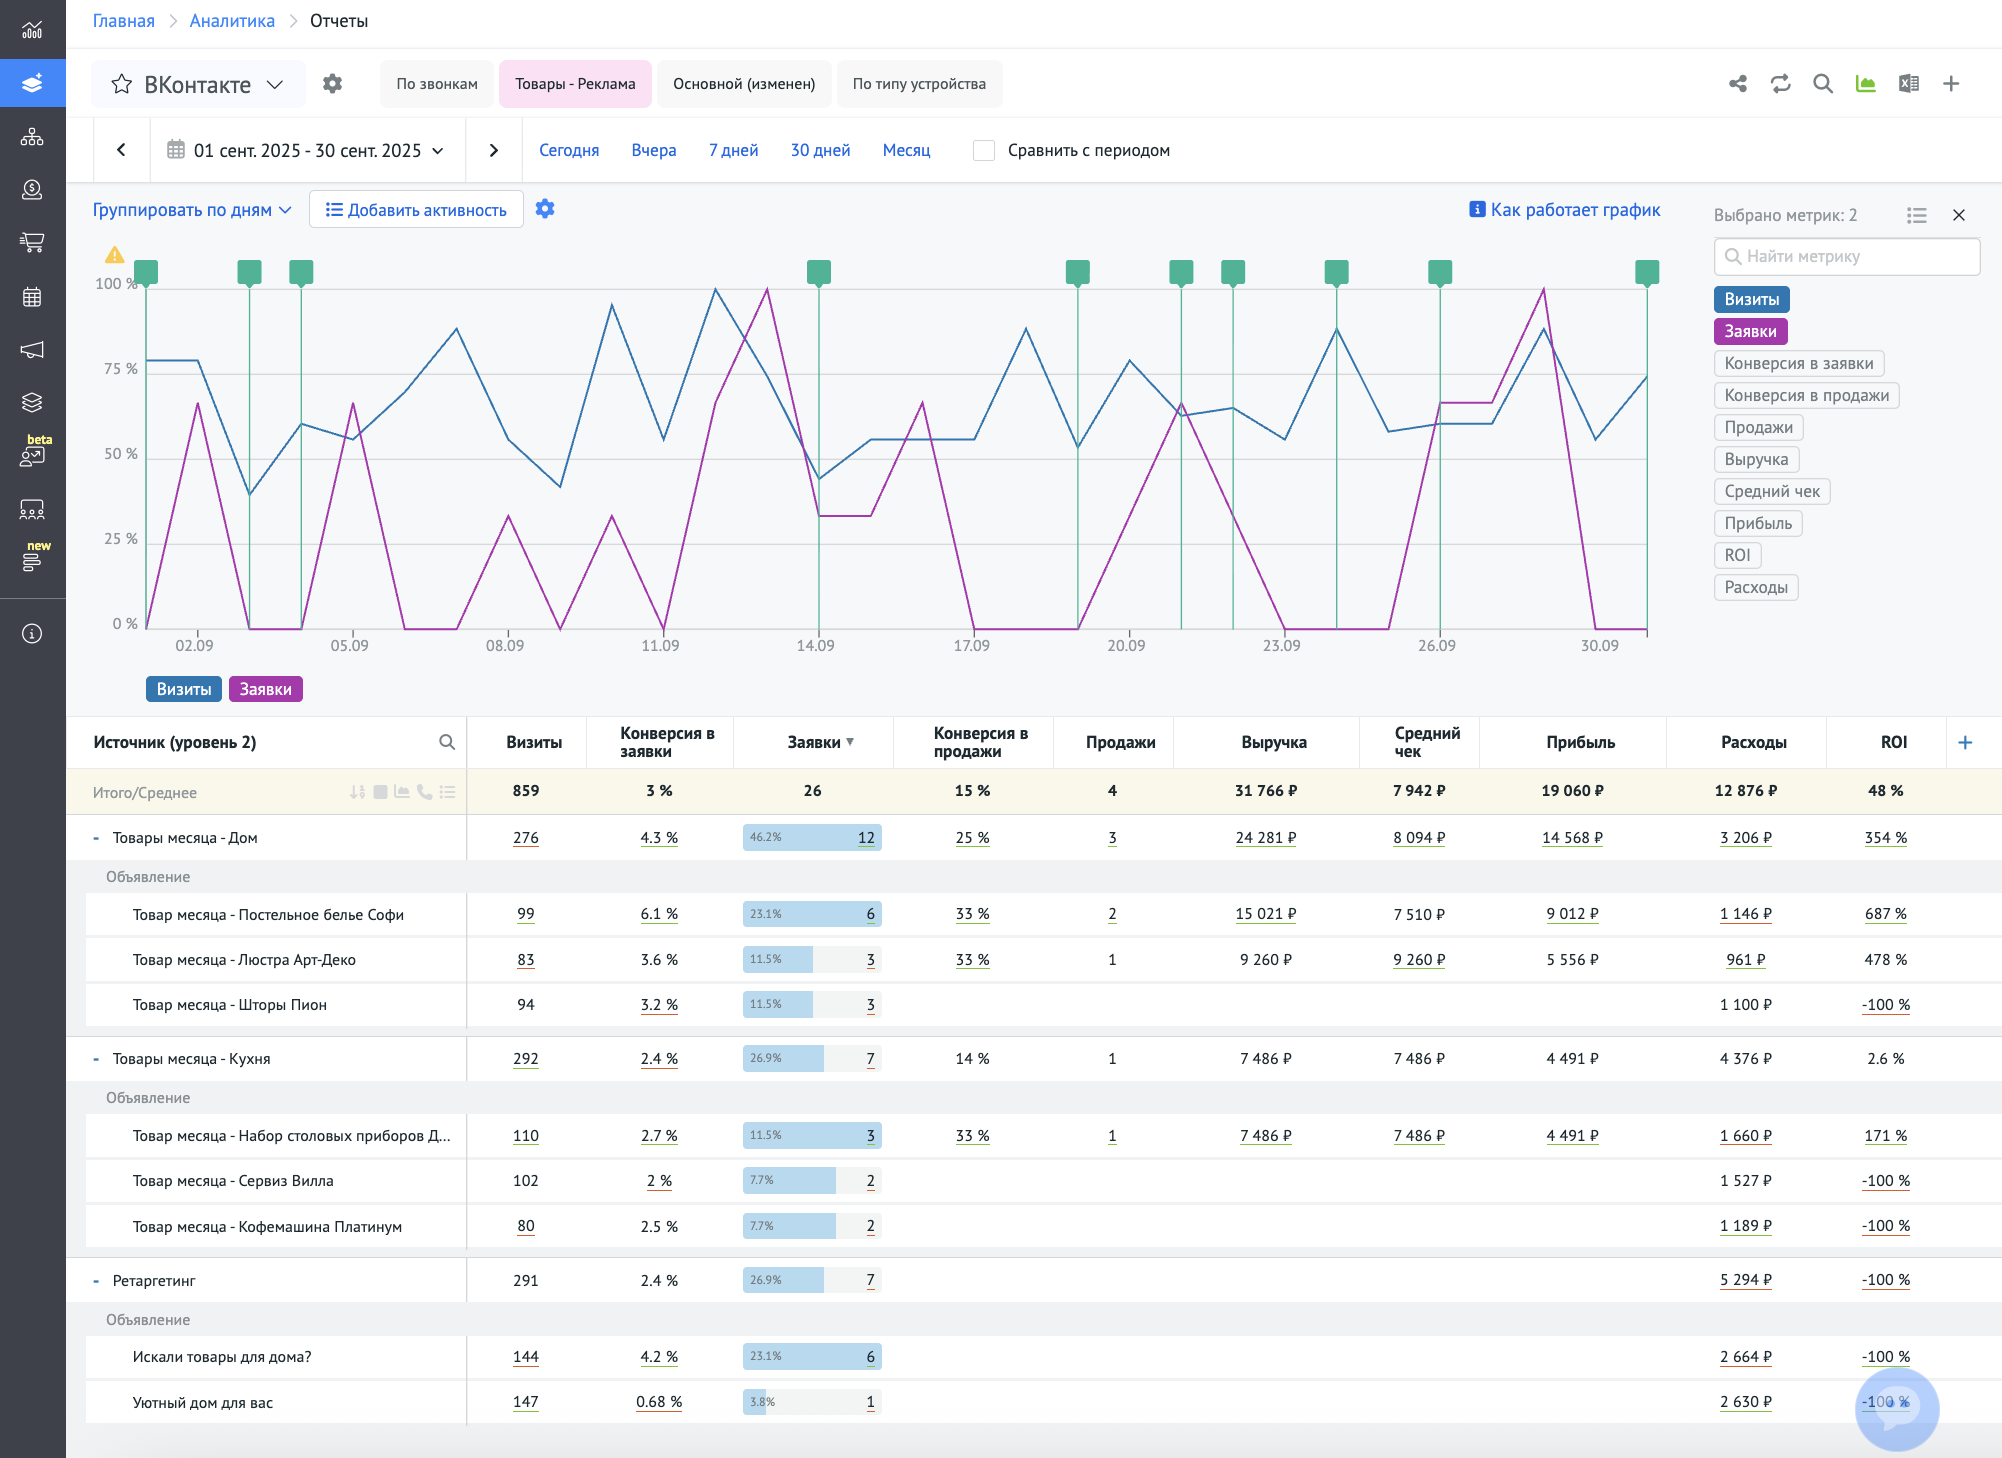Export report to Excel icon
Image resolution: width=2002 pixels, height=1458 pixels.
click(x=1908, y=84)
